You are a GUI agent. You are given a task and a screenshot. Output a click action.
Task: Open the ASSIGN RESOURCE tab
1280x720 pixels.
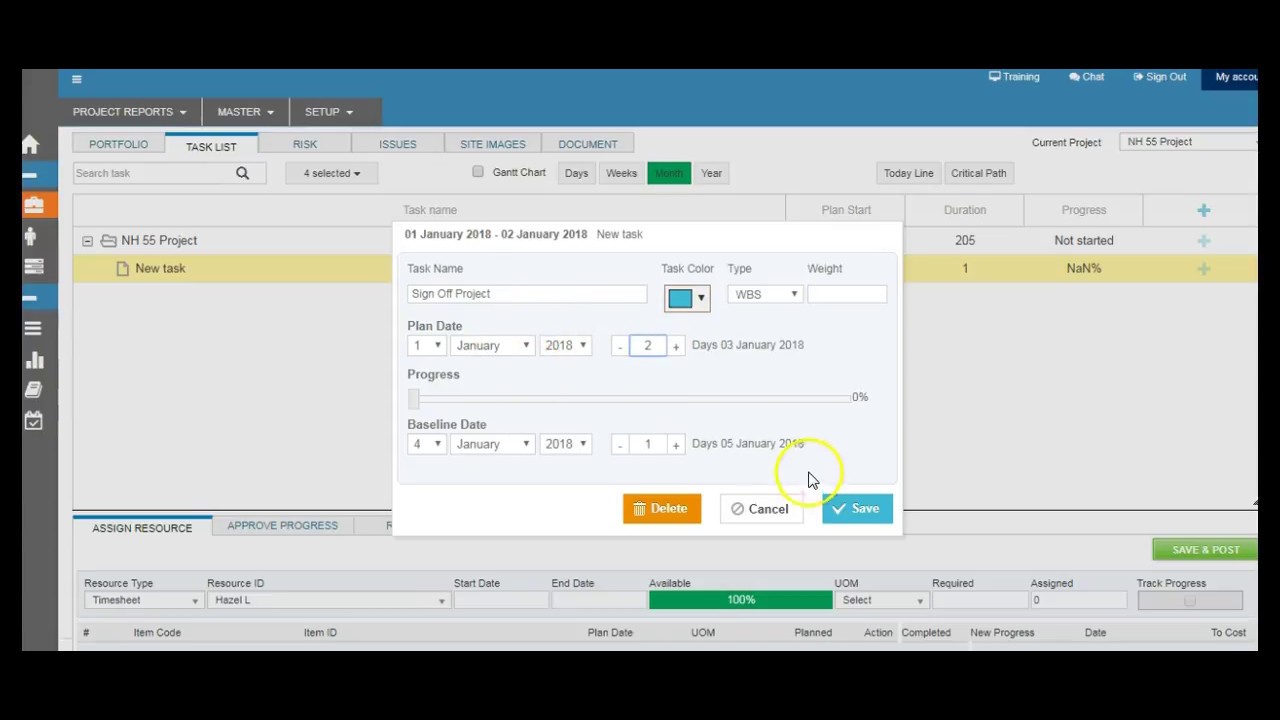click(142, 528)
